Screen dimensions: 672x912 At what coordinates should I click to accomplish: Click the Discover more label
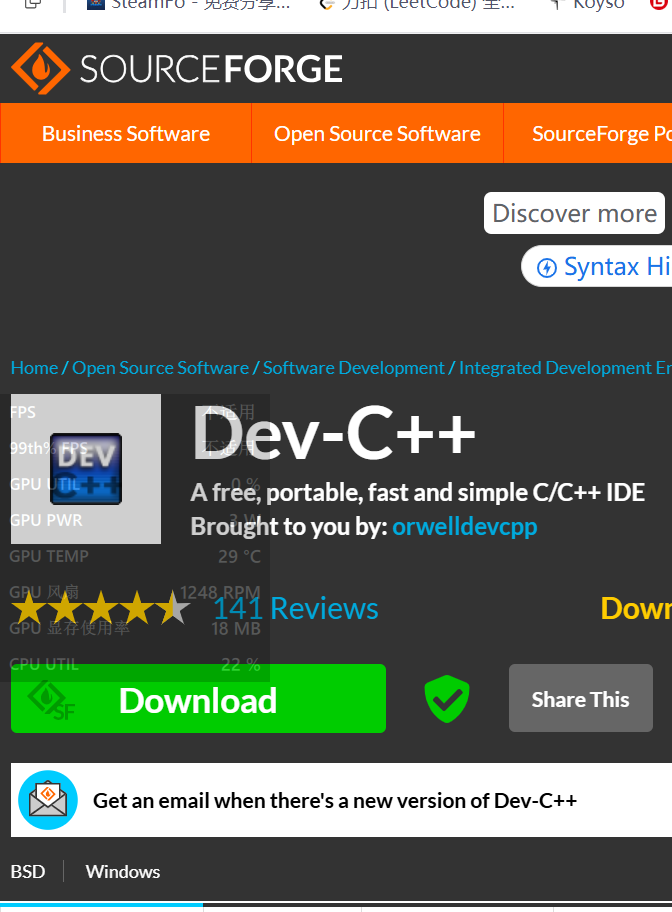click(574, 213)
